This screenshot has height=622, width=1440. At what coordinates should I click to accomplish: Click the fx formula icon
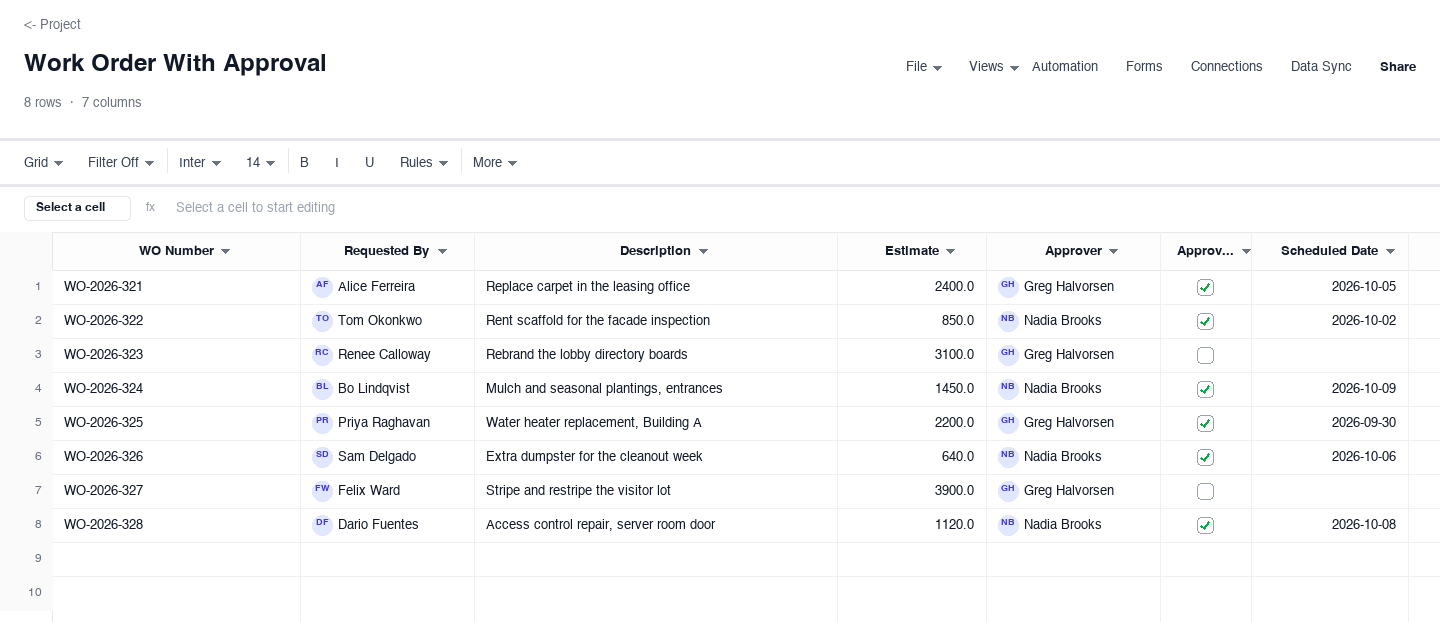(150, 207)
